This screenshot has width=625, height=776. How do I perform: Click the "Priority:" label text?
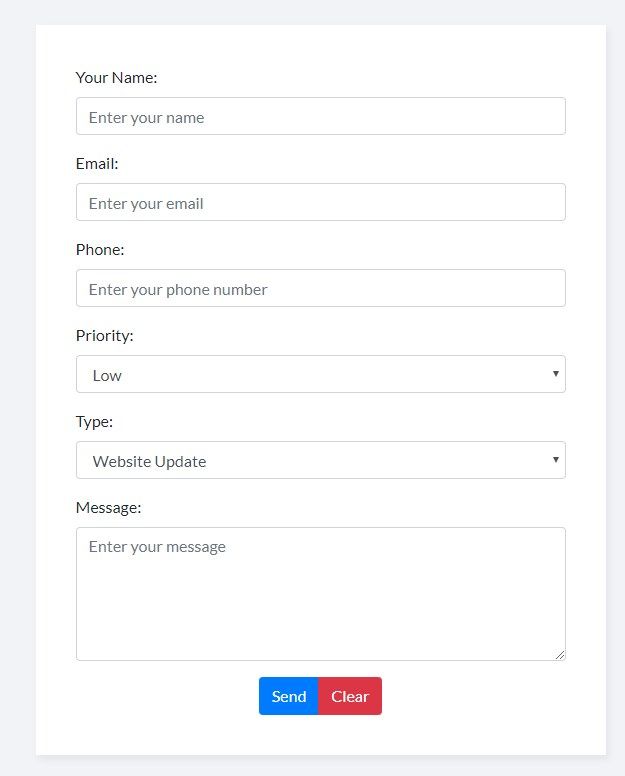coord(104,336)
